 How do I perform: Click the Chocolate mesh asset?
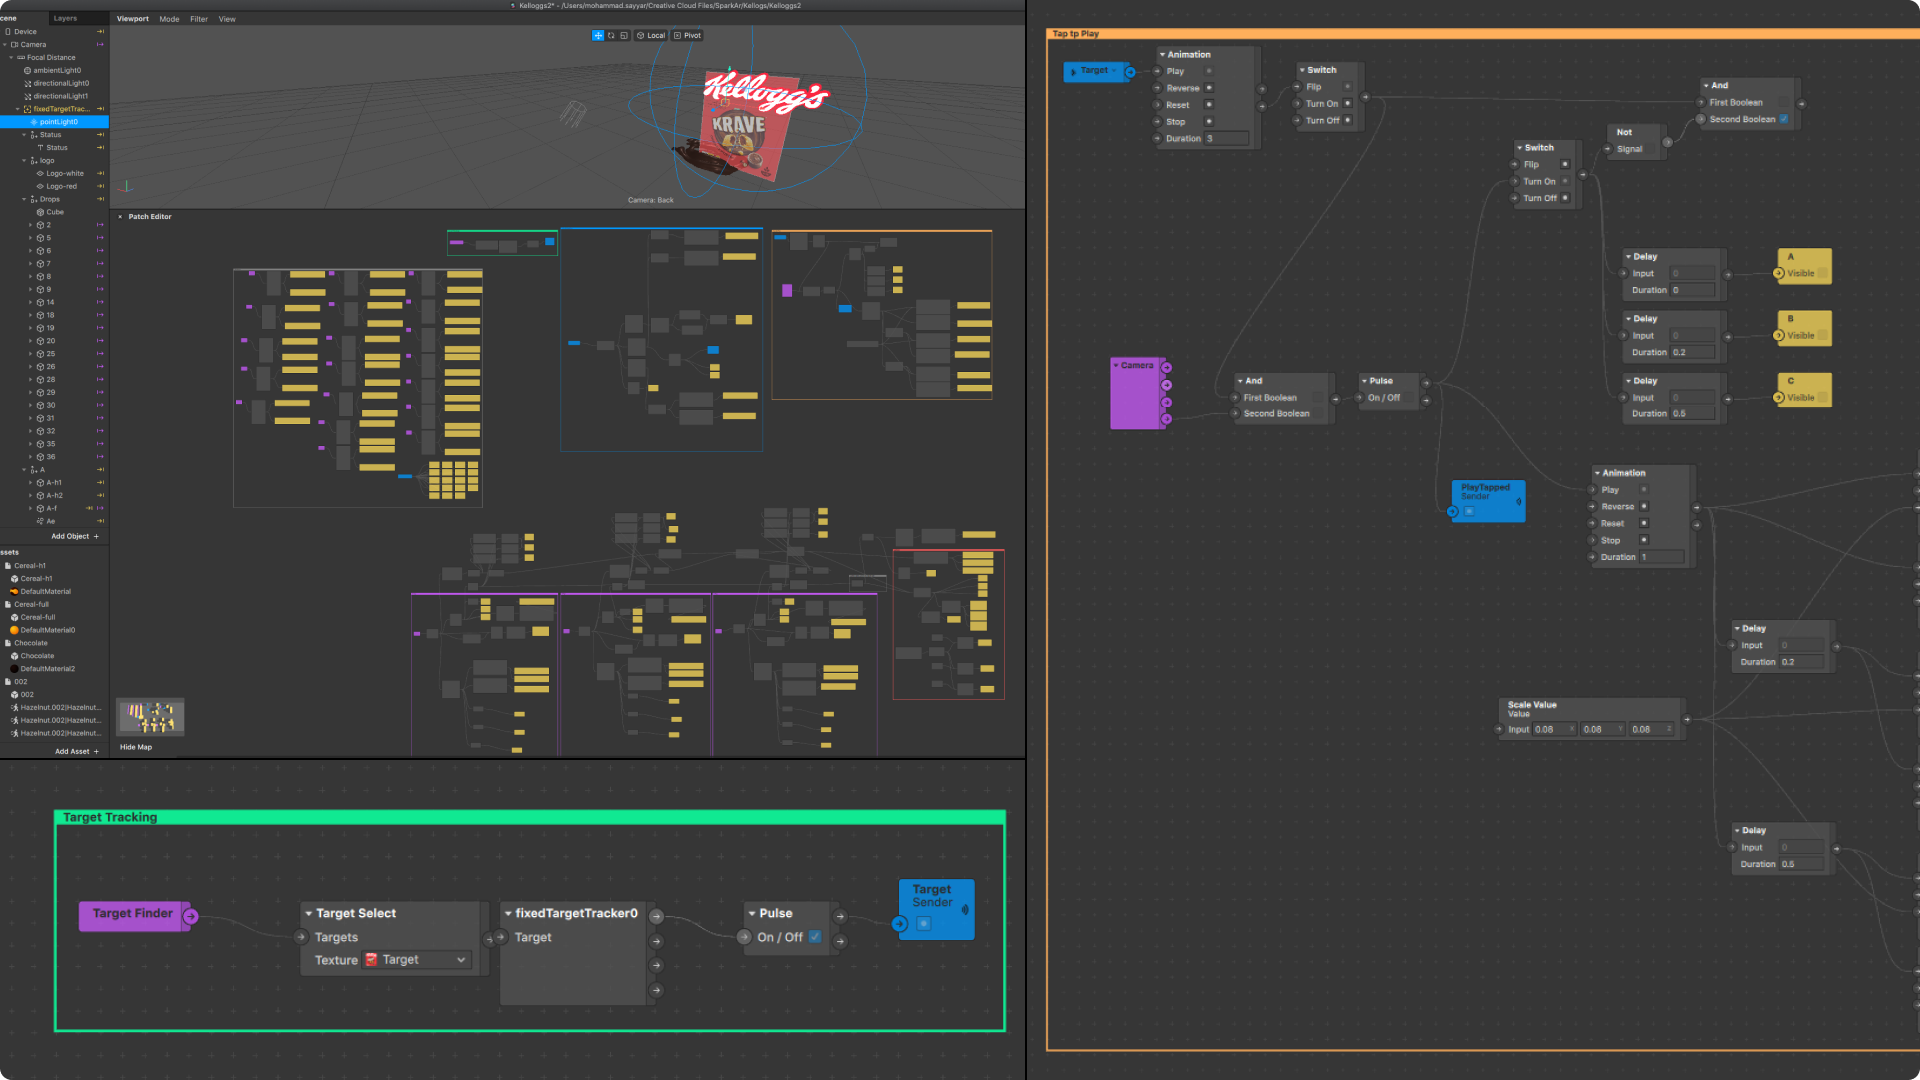[x=37, y=656]
